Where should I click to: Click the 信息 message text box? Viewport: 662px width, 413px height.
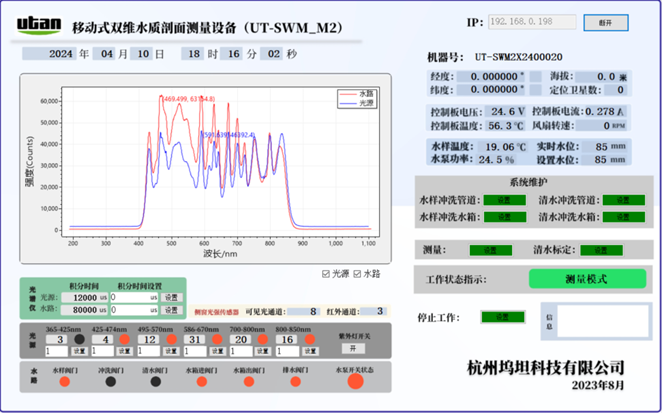599,318
